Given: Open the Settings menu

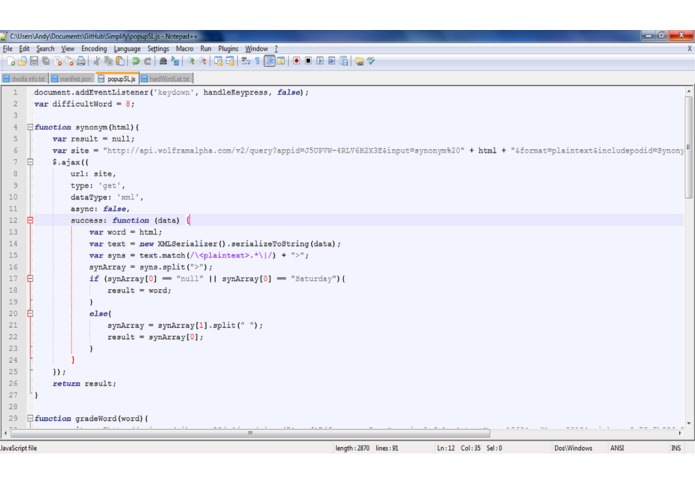Looking at the screenshot, I should click(158, 49).
